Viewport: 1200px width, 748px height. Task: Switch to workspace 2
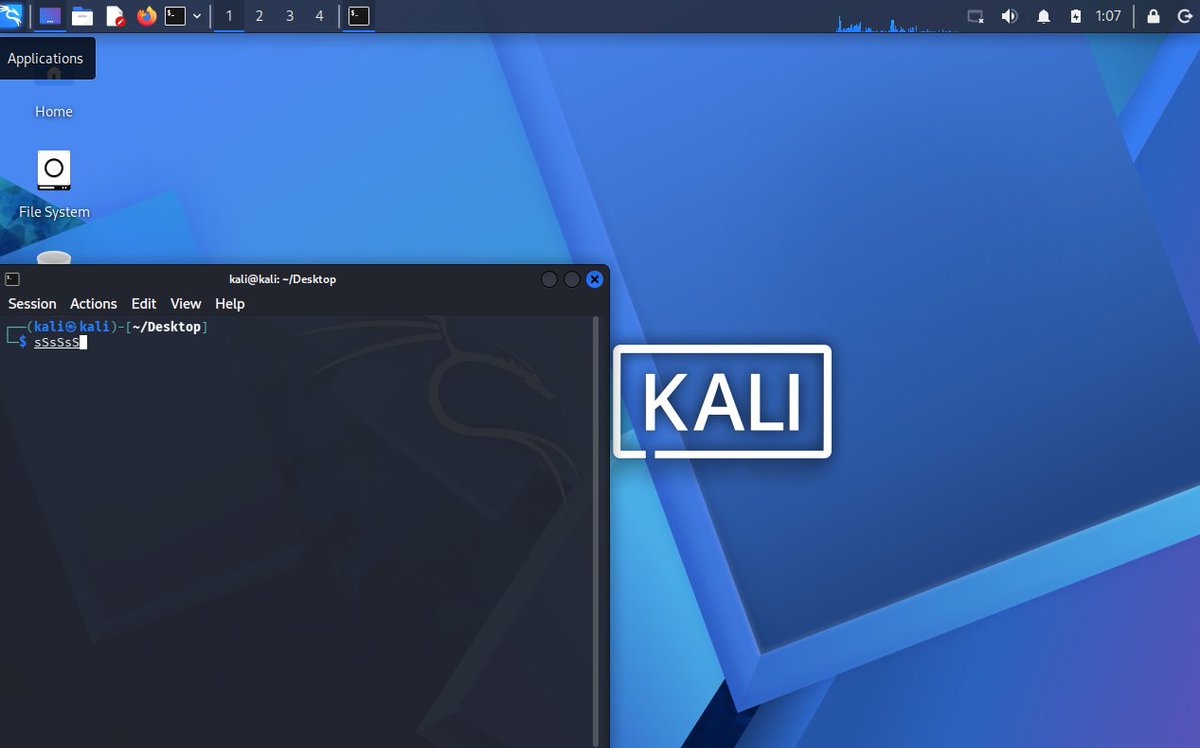click(259, 16)
